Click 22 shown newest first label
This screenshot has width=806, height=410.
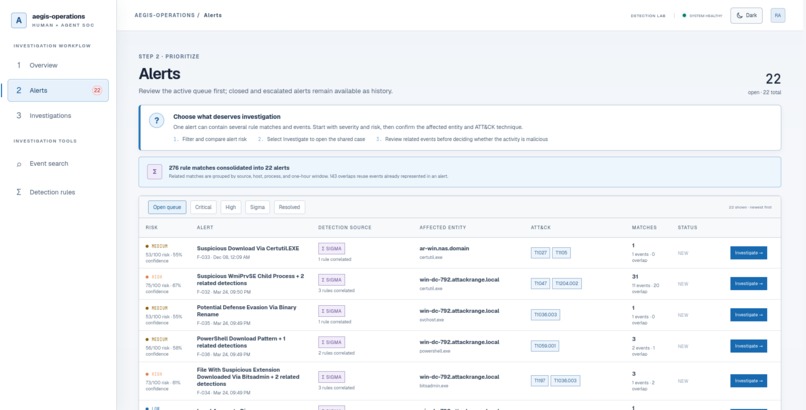tap(750, 208)
